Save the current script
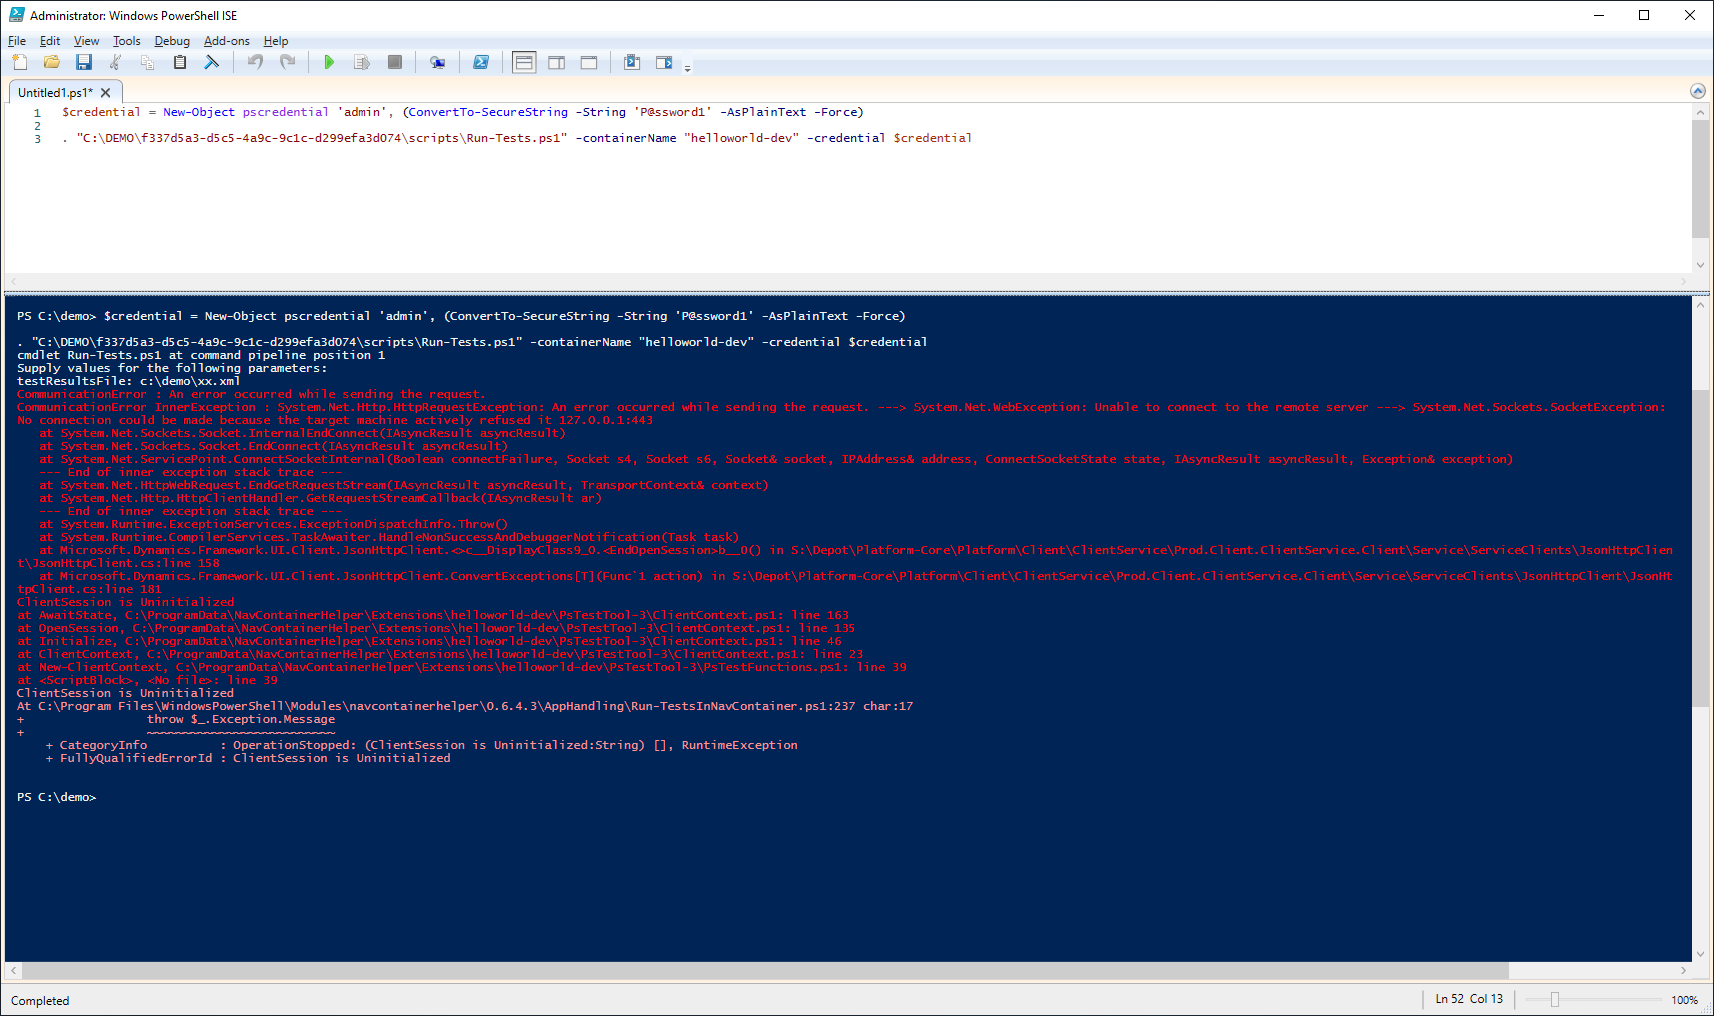 pos(84,62)
